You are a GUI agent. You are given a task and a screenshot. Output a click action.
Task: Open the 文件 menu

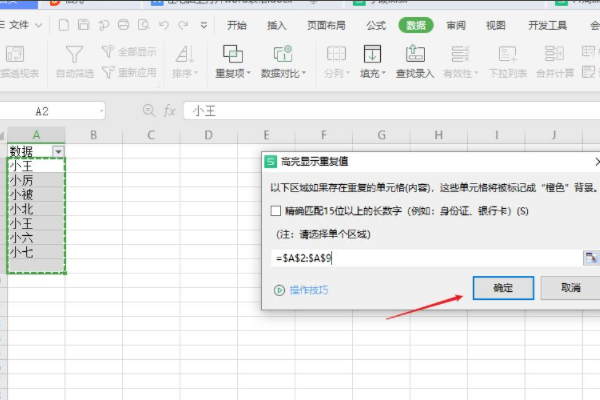coord(21,25)
